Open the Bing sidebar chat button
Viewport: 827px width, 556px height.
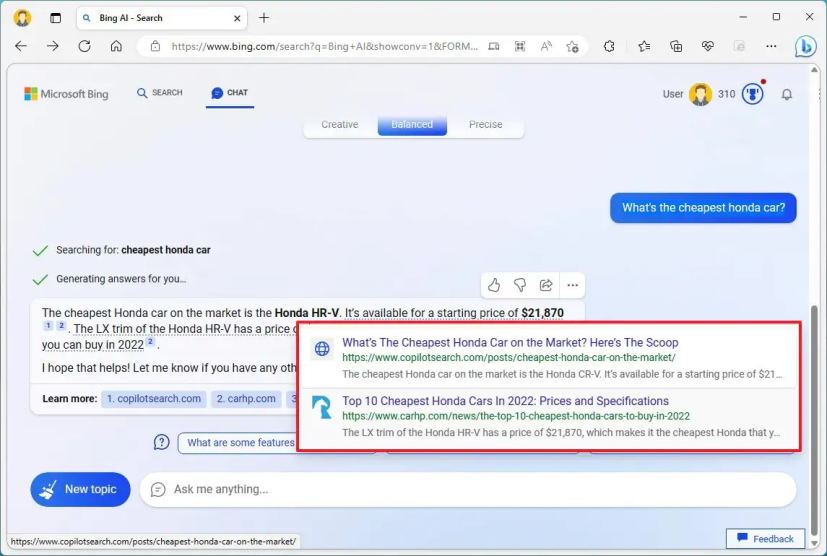(x=805, y=47)
